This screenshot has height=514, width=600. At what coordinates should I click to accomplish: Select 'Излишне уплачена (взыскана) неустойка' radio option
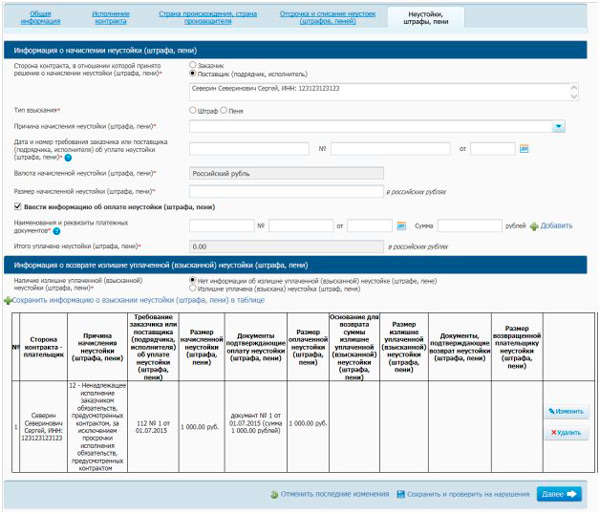[193, 288]
